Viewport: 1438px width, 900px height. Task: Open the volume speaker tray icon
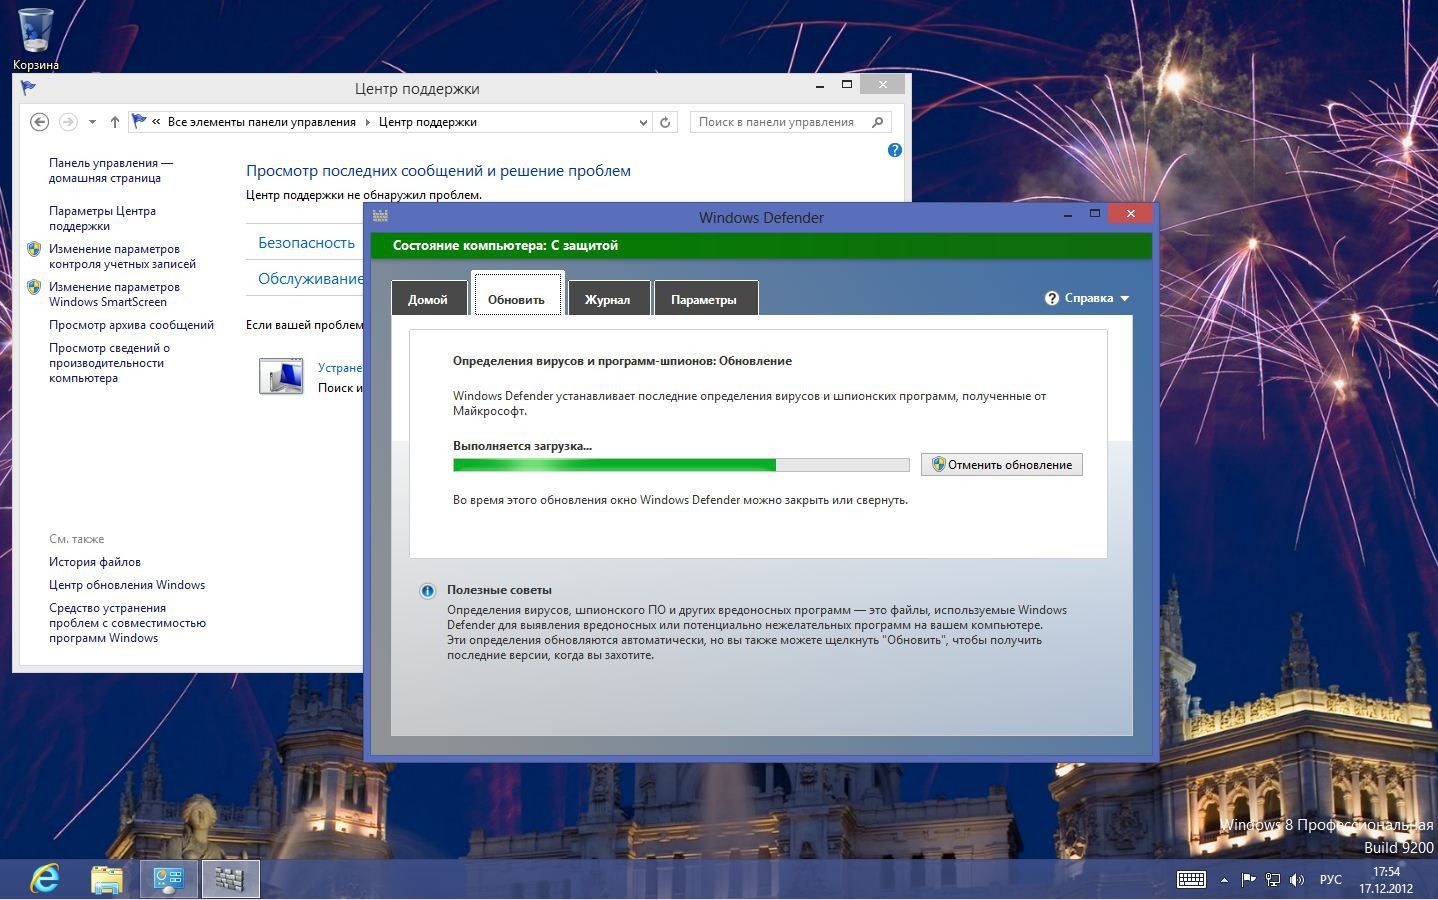[x=1297, y=880]
